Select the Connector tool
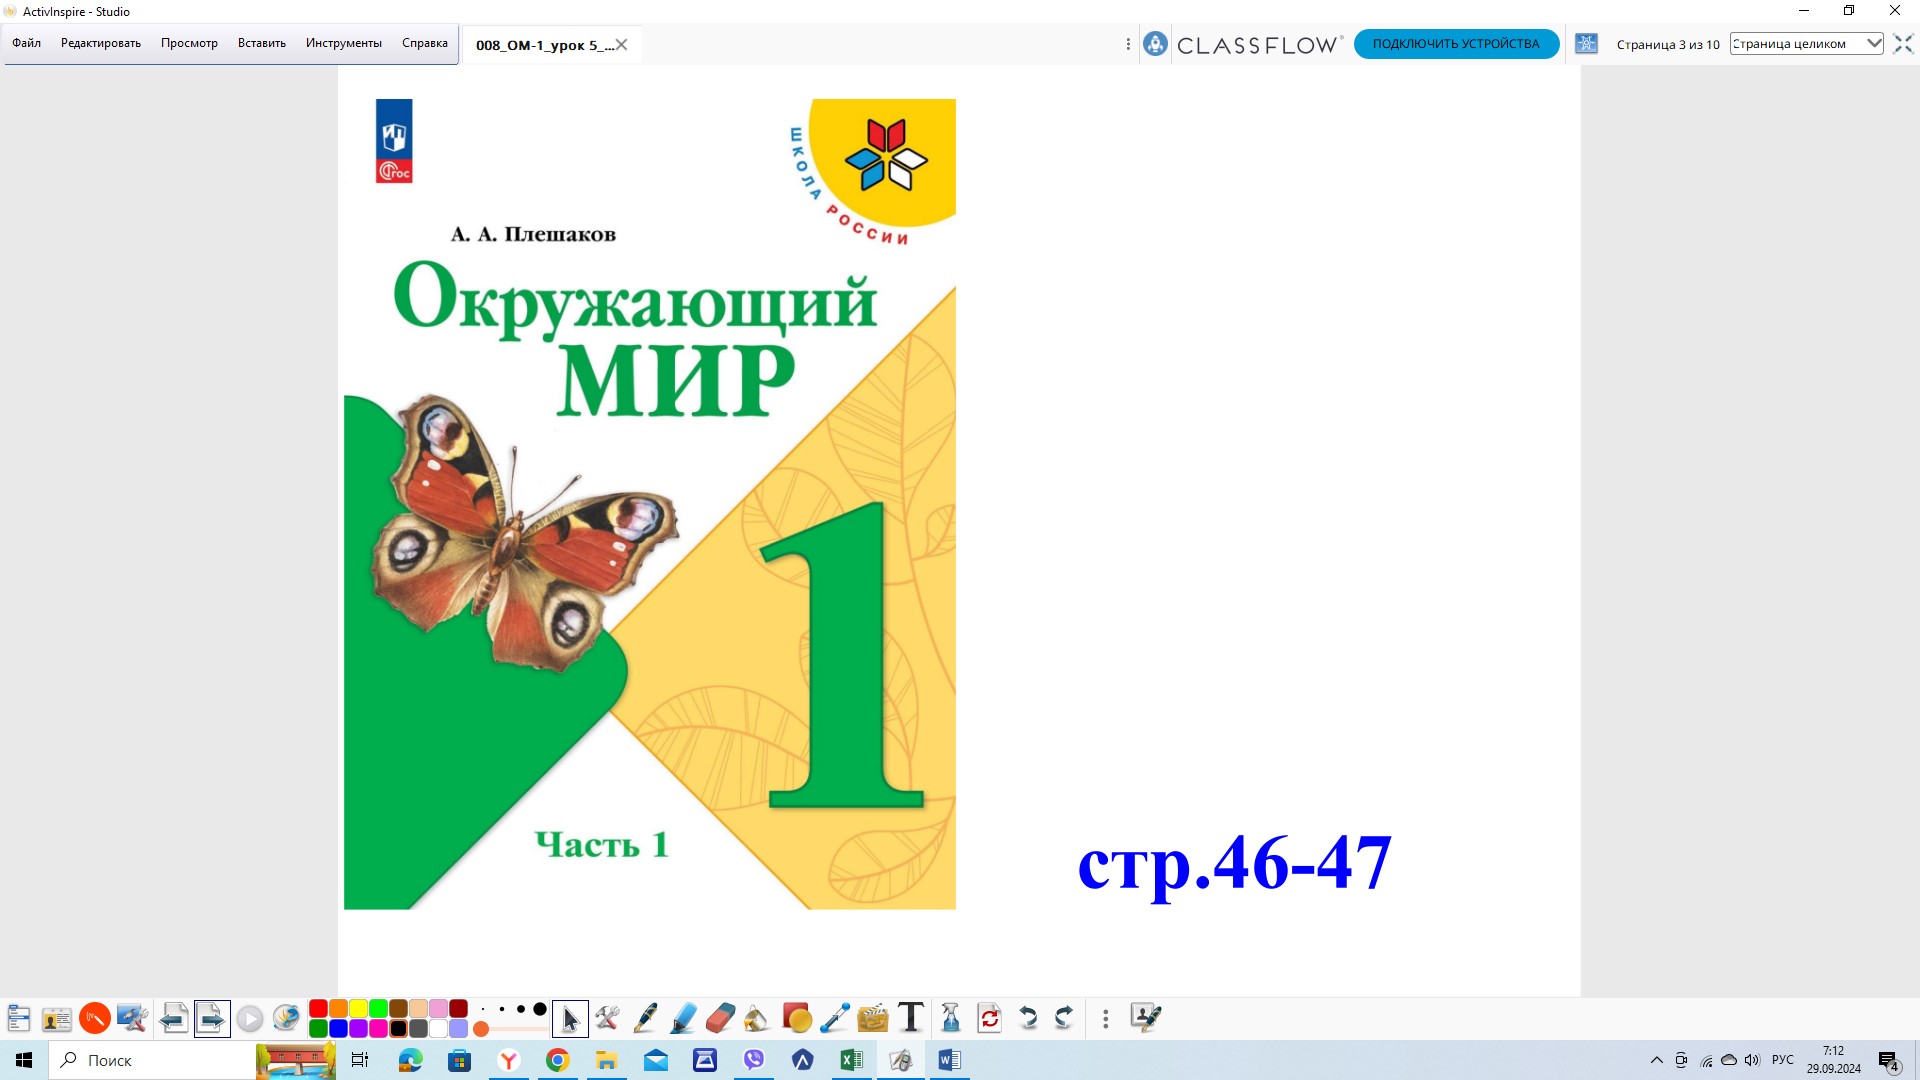The height and width of the screenshot is (1080, 1920). [x=834, y=1019]
